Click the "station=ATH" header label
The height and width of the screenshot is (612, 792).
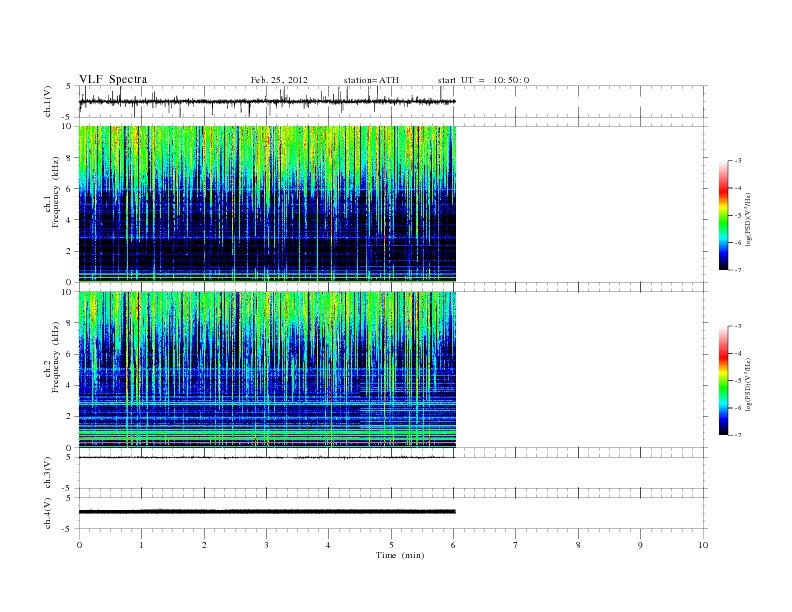click(x=371, y=80)
